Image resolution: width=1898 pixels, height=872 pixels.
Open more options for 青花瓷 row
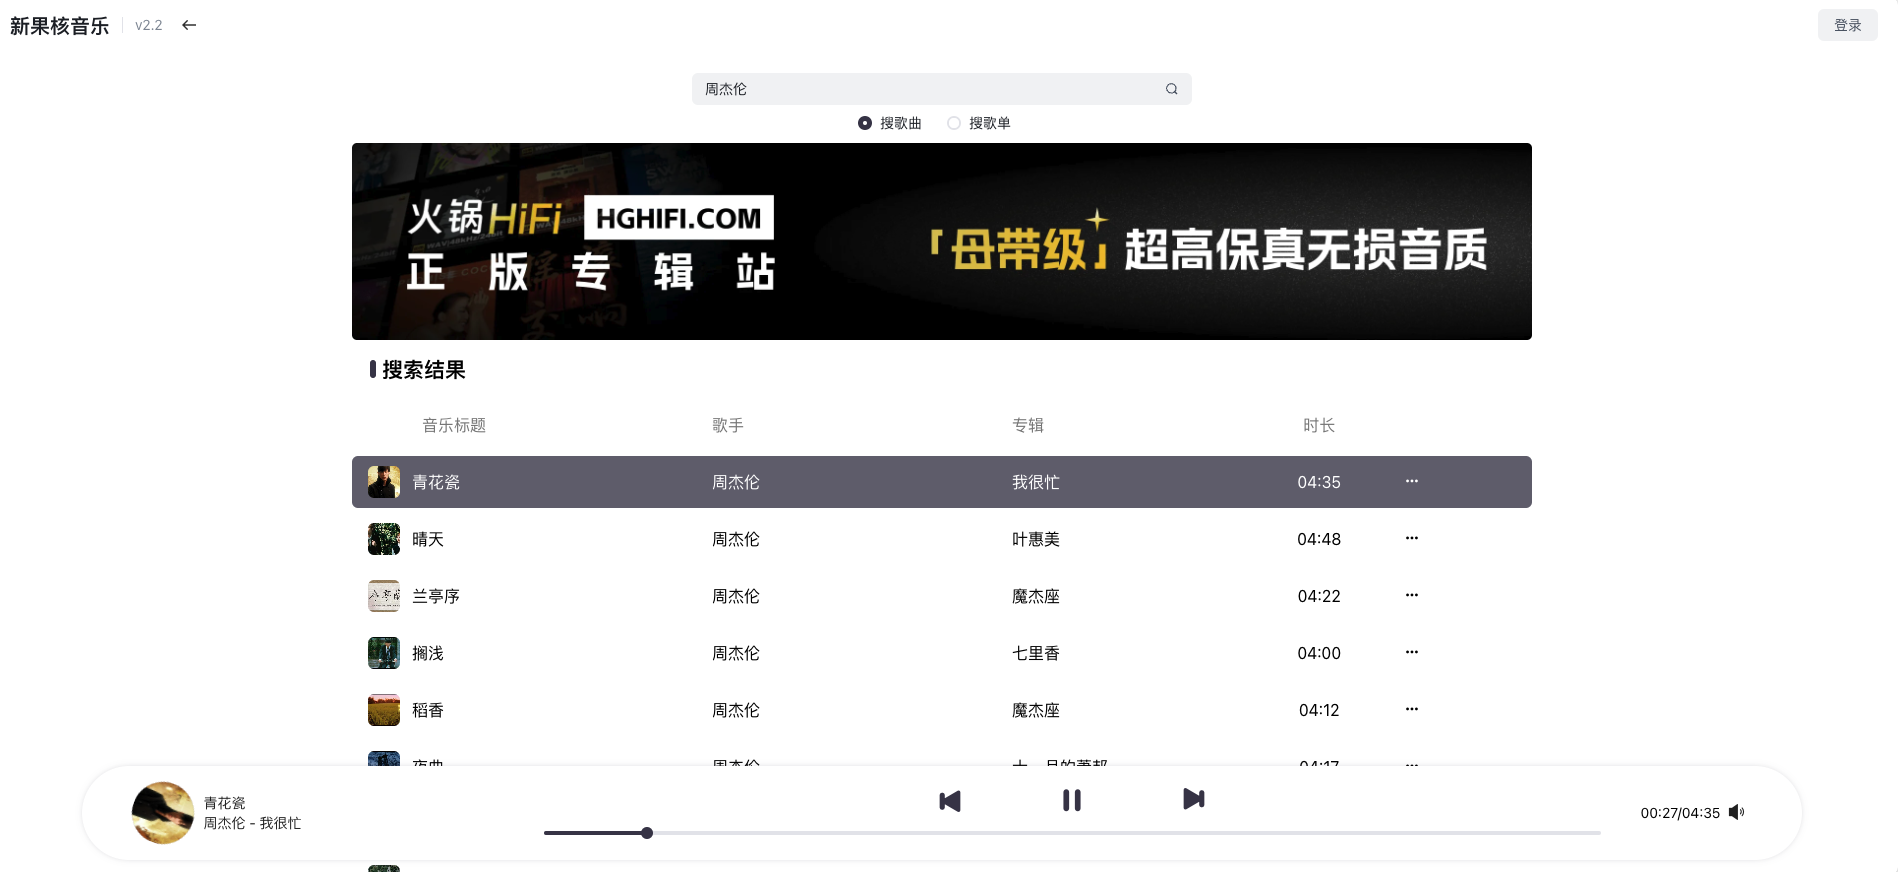[1412, 481]
